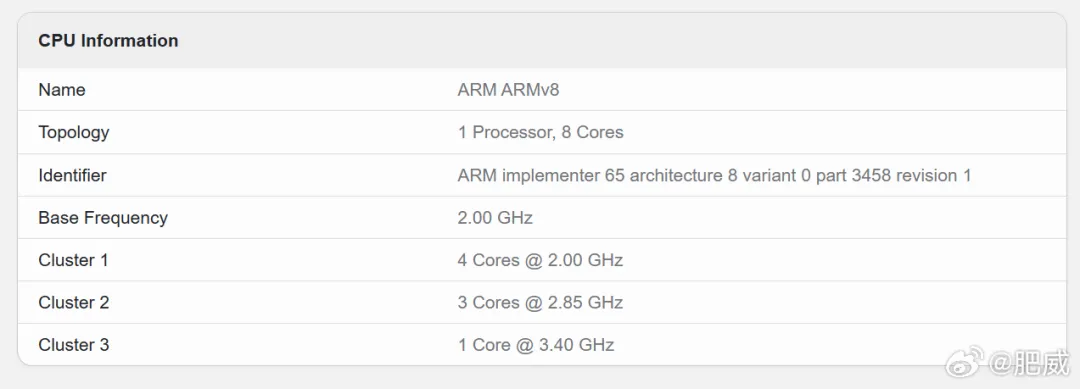Click the 1 Processor, 8 Cores value
The image size is (1080, 389).
tap(541, 132)
